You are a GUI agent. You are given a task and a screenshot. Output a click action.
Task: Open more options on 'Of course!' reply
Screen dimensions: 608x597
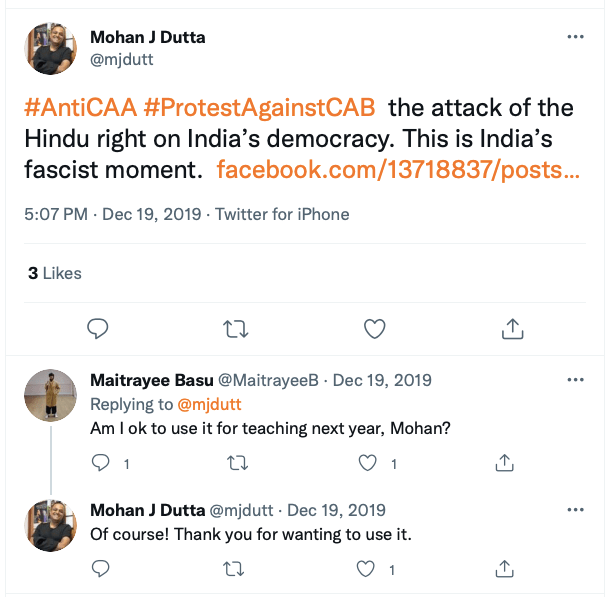tap(575, 509)
